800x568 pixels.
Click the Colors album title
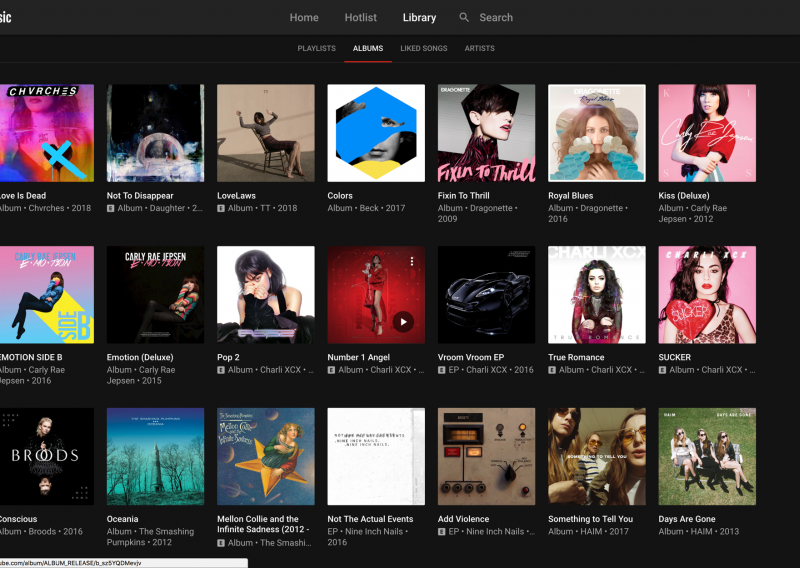340,195
